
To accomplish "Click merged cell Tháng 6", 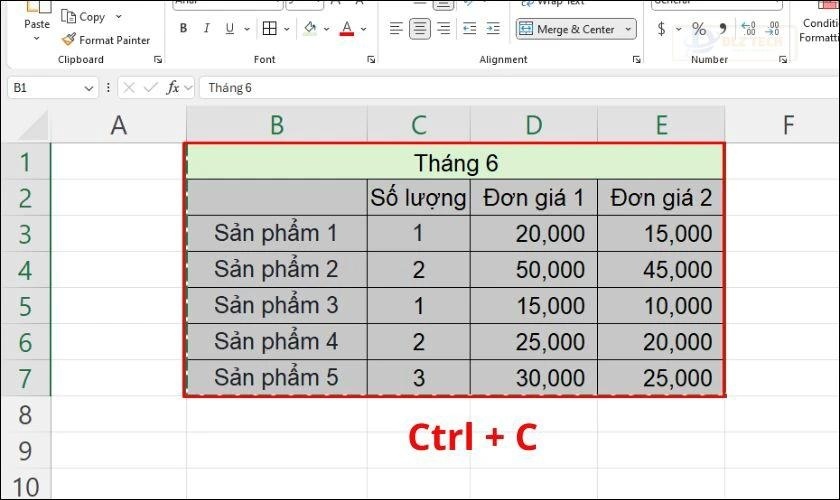I will (x=455, y=162).
